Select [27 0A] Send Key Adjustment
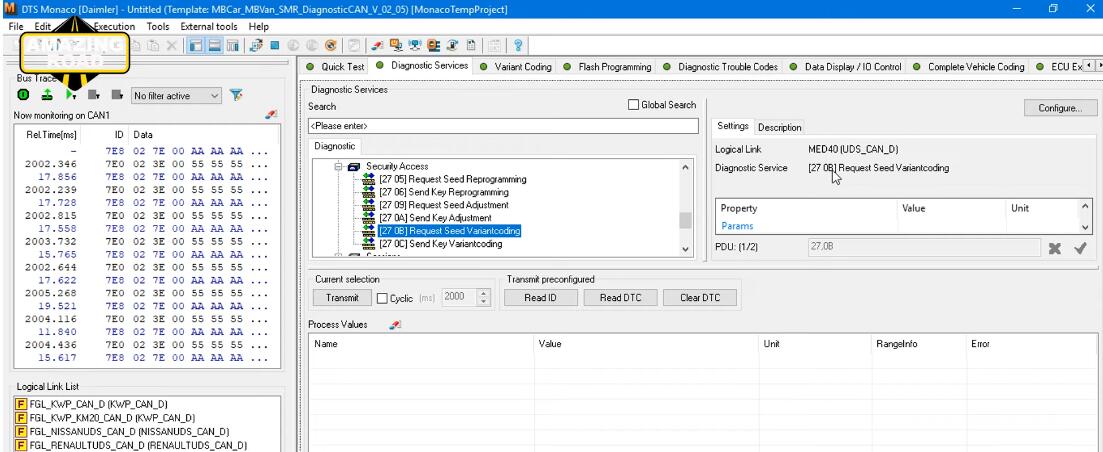The width and height of the screenshot is (1103, 452). pyautogui.click(x=435, y=218)
